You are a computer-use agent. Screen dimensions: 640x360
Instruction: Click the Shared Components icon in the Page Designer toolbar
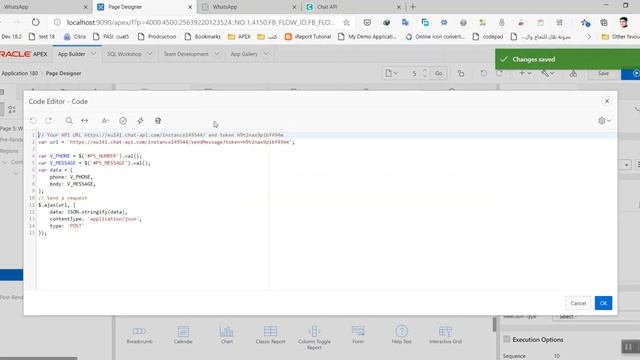(x=573, y=73)
